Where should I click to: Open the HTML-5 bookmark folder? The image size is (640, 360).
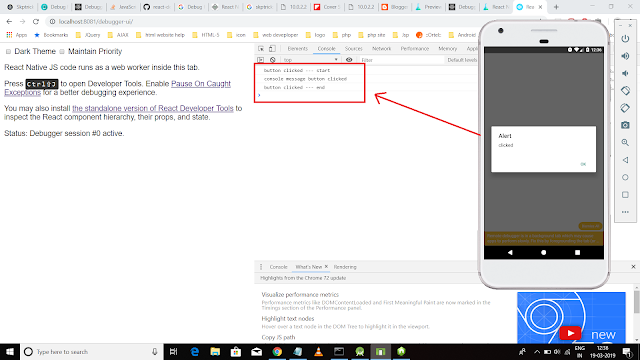coord(205,35)
